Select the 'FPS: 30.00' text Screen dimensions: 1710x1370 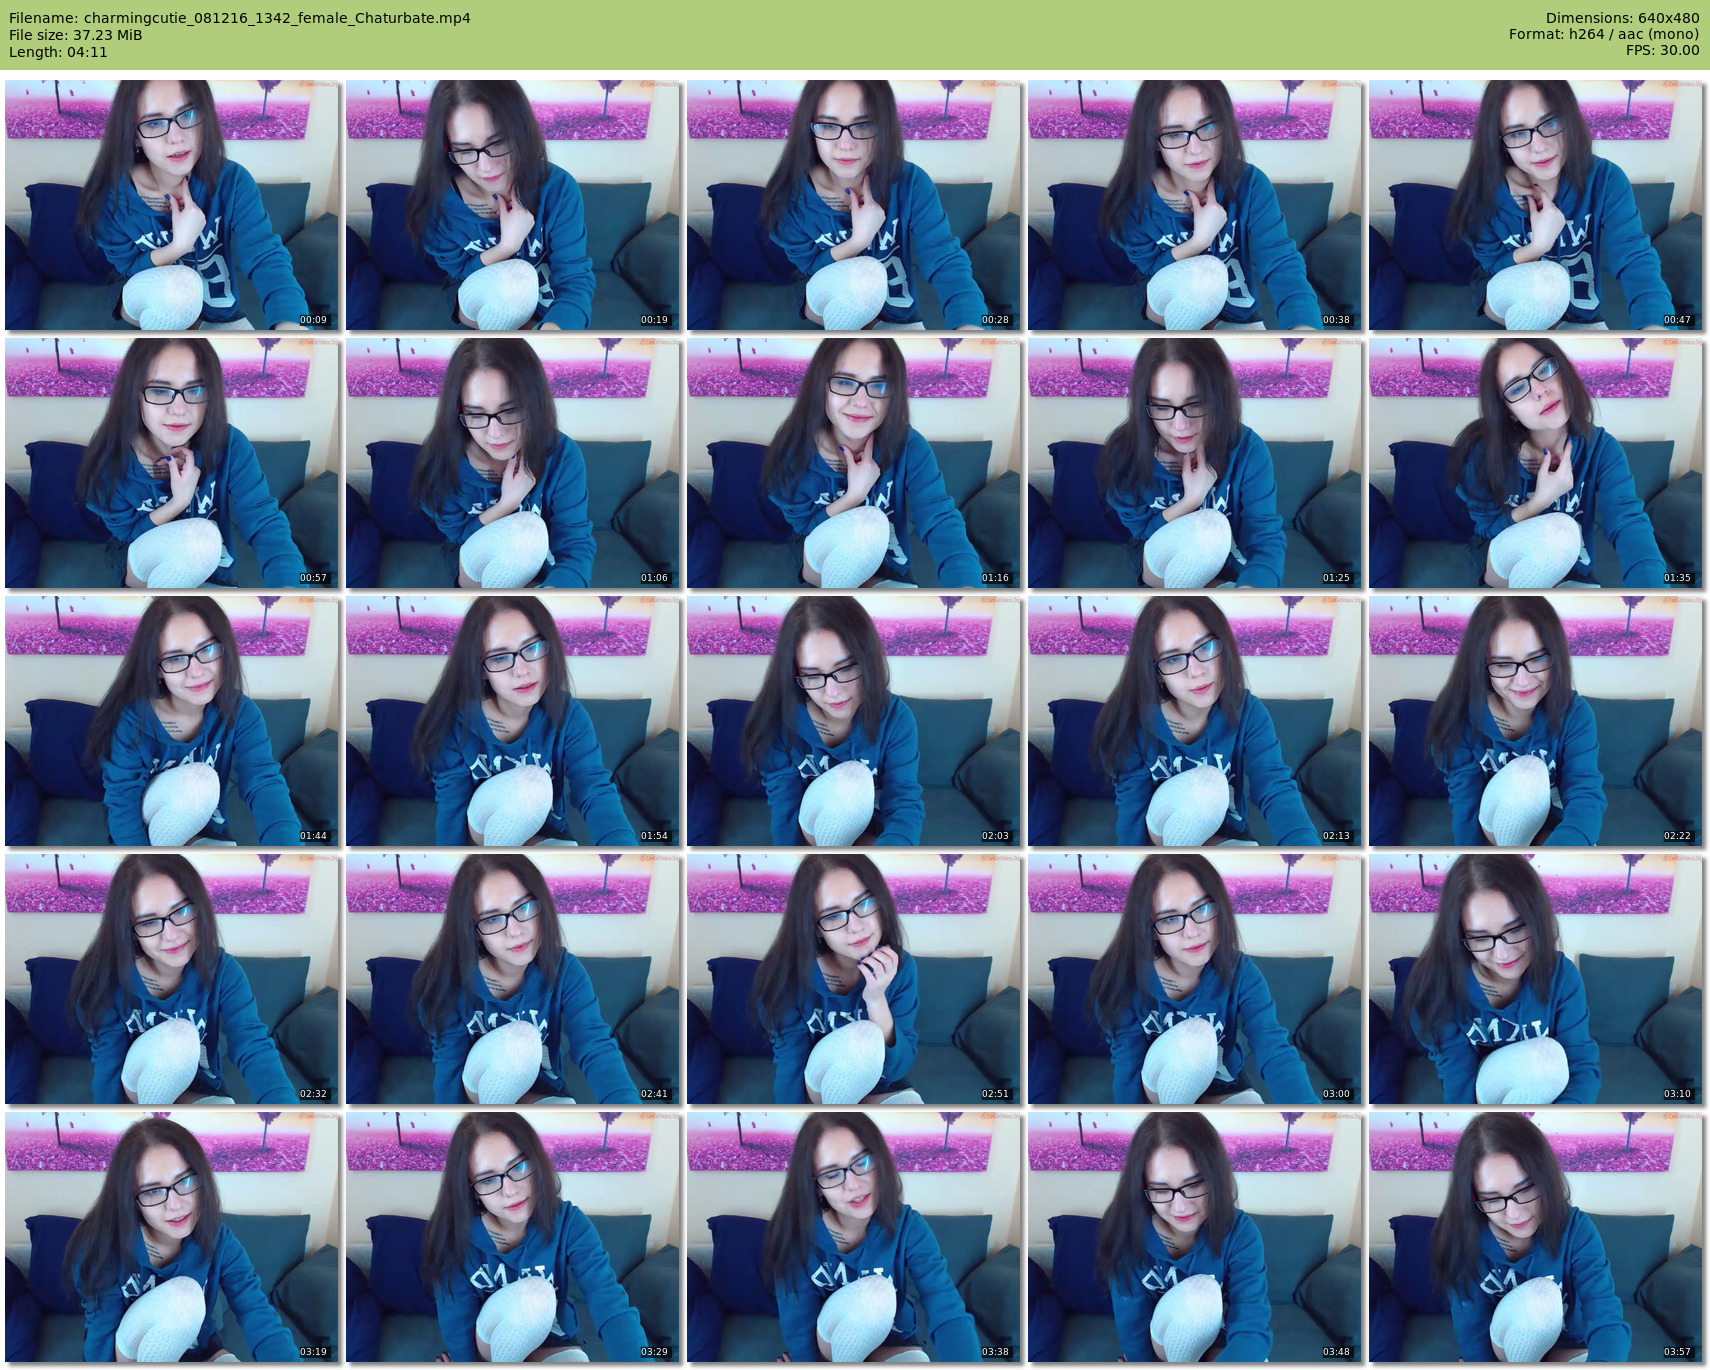pos(1662,50)
